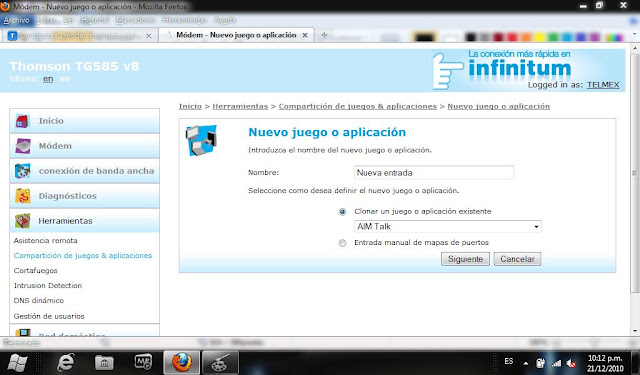Open the Historial menu
The width and height of the screenshot is (640, 375).
click(95, 20)
